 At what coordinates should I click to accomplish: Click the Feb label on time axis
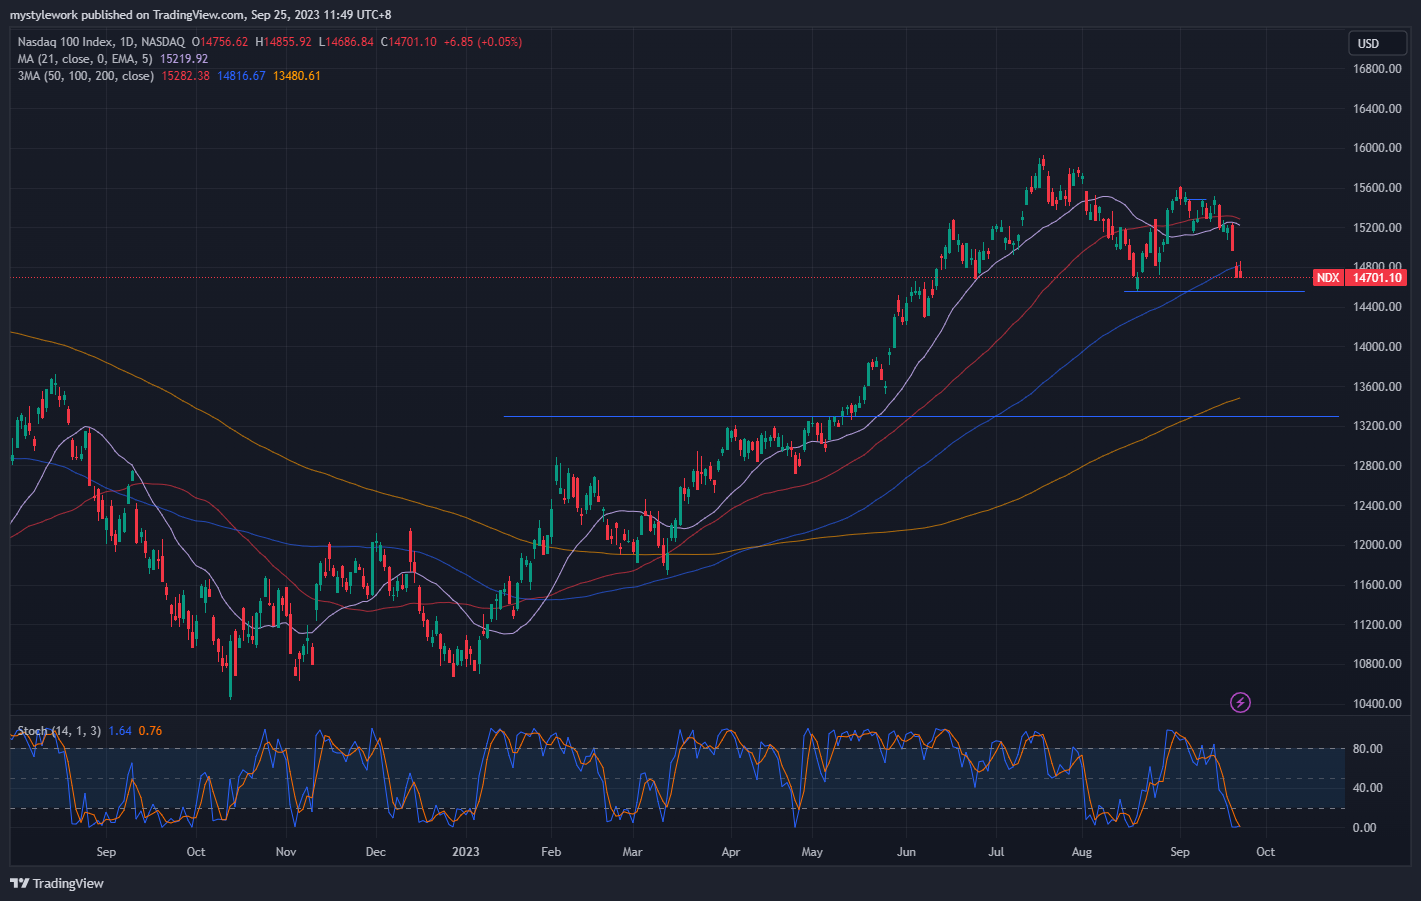tap(551, 852)
